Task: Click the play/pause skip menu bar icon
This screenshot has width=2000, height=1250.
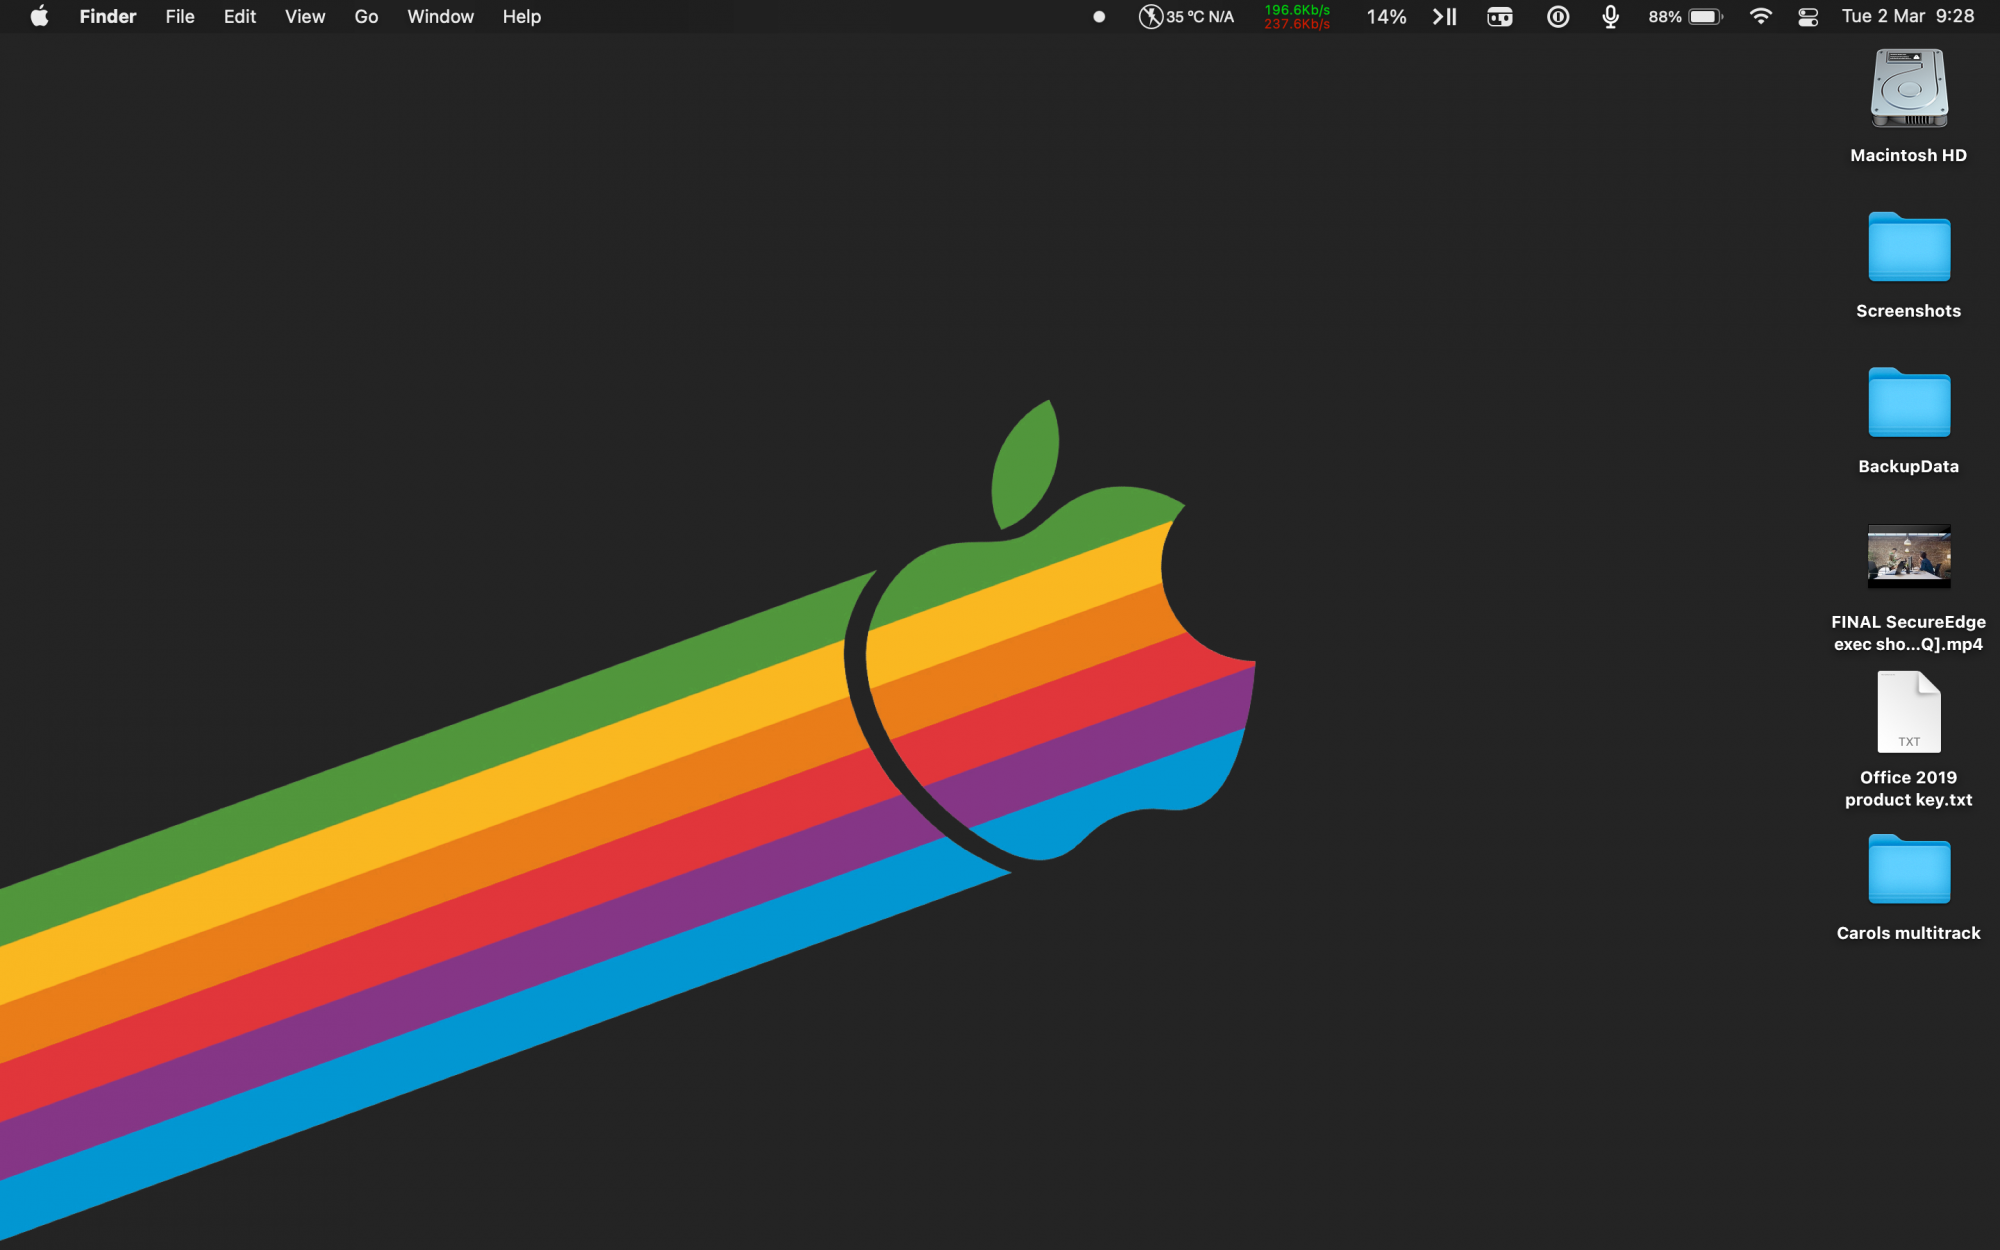Action: tap(1445, 16)
